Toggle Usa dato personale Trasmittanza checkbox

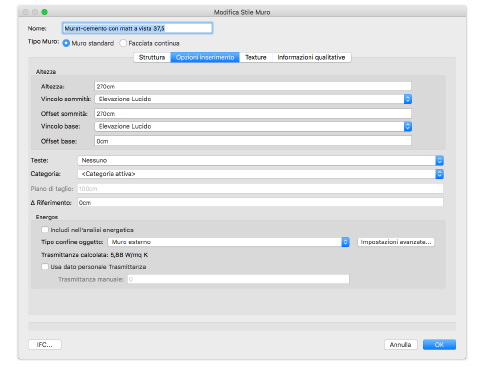(45, 267)
